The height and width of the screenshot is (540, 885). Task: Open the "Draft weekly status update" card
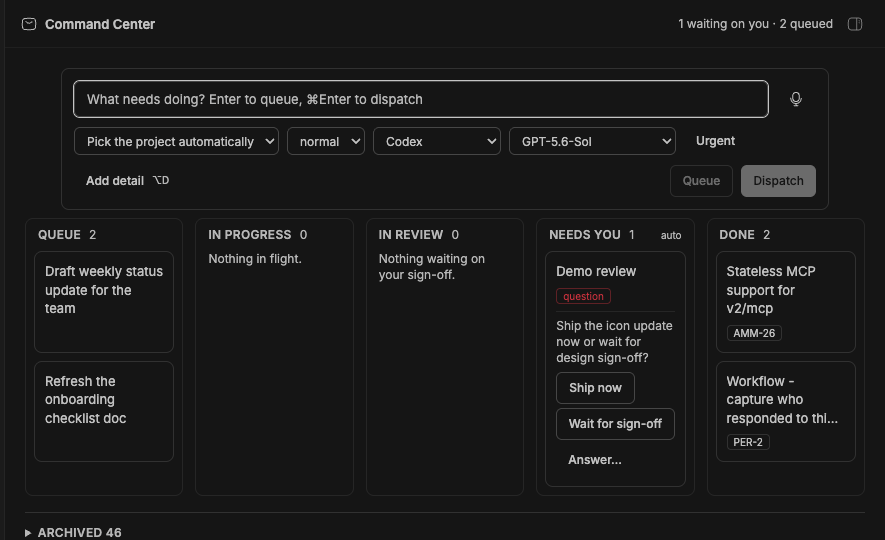point(104,302)
